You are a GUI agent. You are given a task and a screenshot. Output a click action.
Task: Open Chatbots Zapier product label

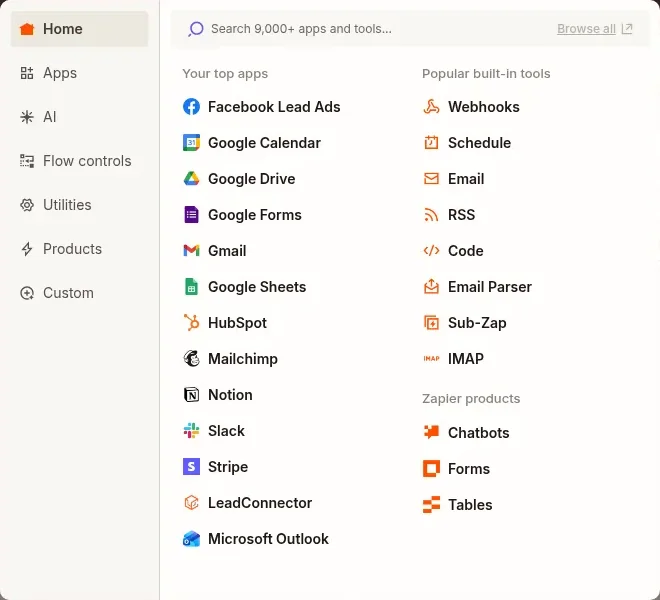point(479,432)
